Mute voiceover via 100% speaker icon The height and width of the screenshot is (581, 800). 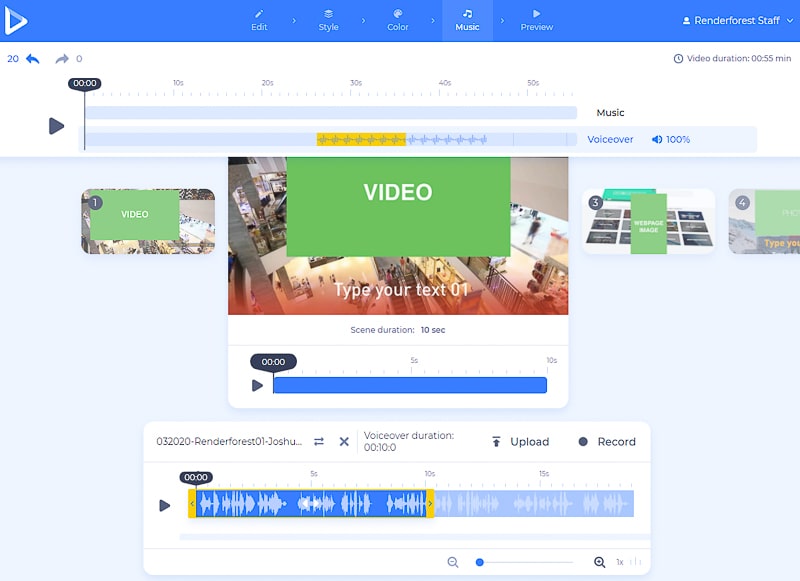click(x=657, y=140)
